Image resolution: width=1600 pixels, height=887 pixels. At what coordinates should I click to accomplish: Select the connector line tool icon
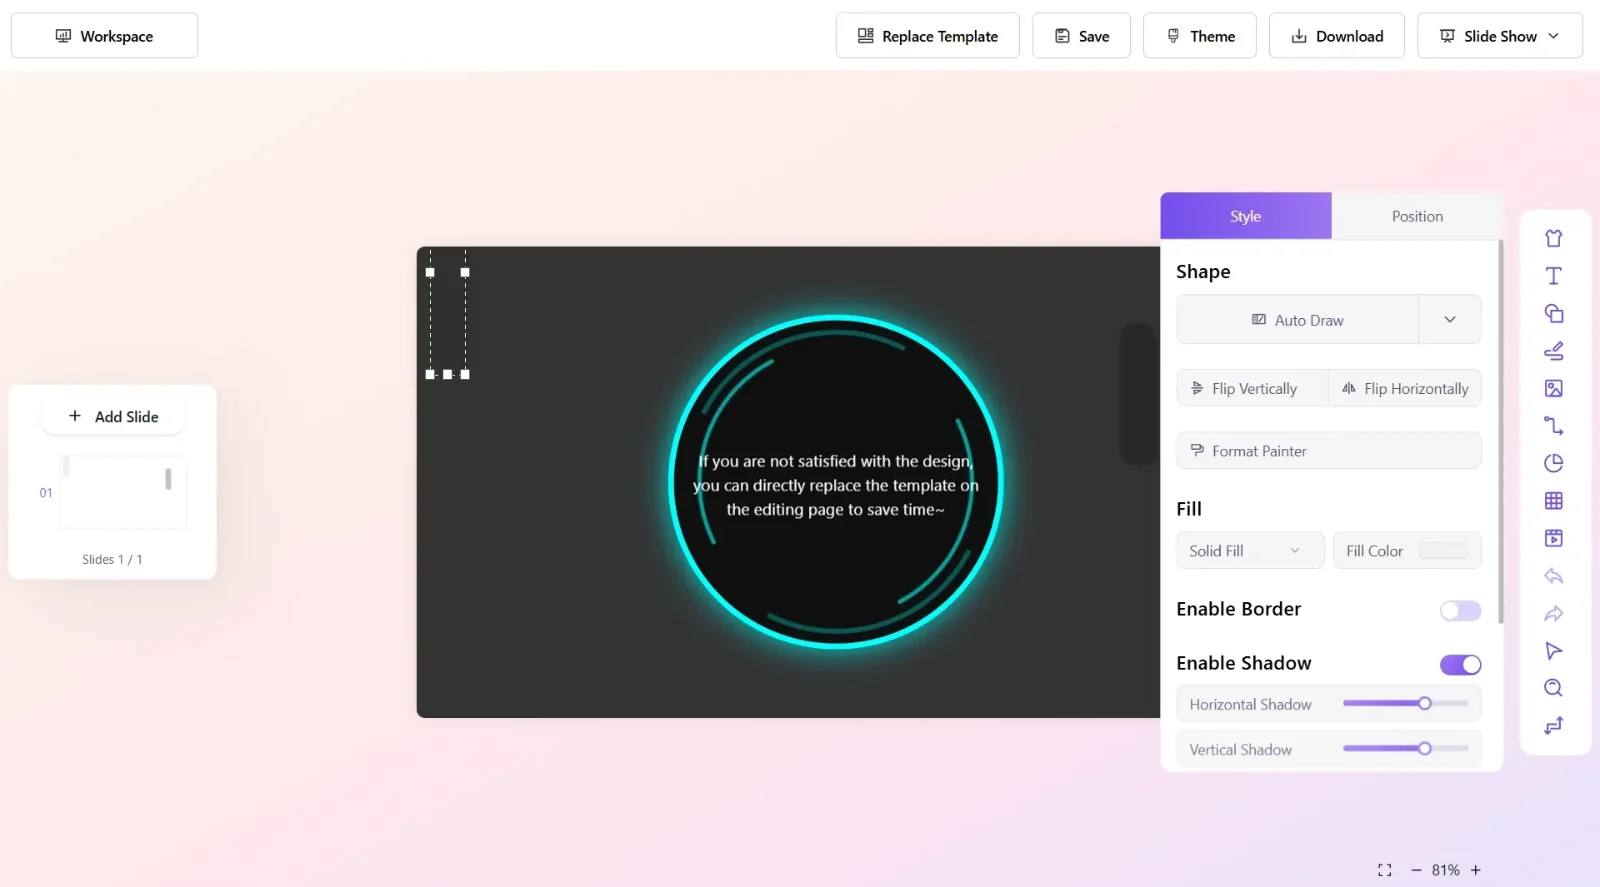(1553, 426)
